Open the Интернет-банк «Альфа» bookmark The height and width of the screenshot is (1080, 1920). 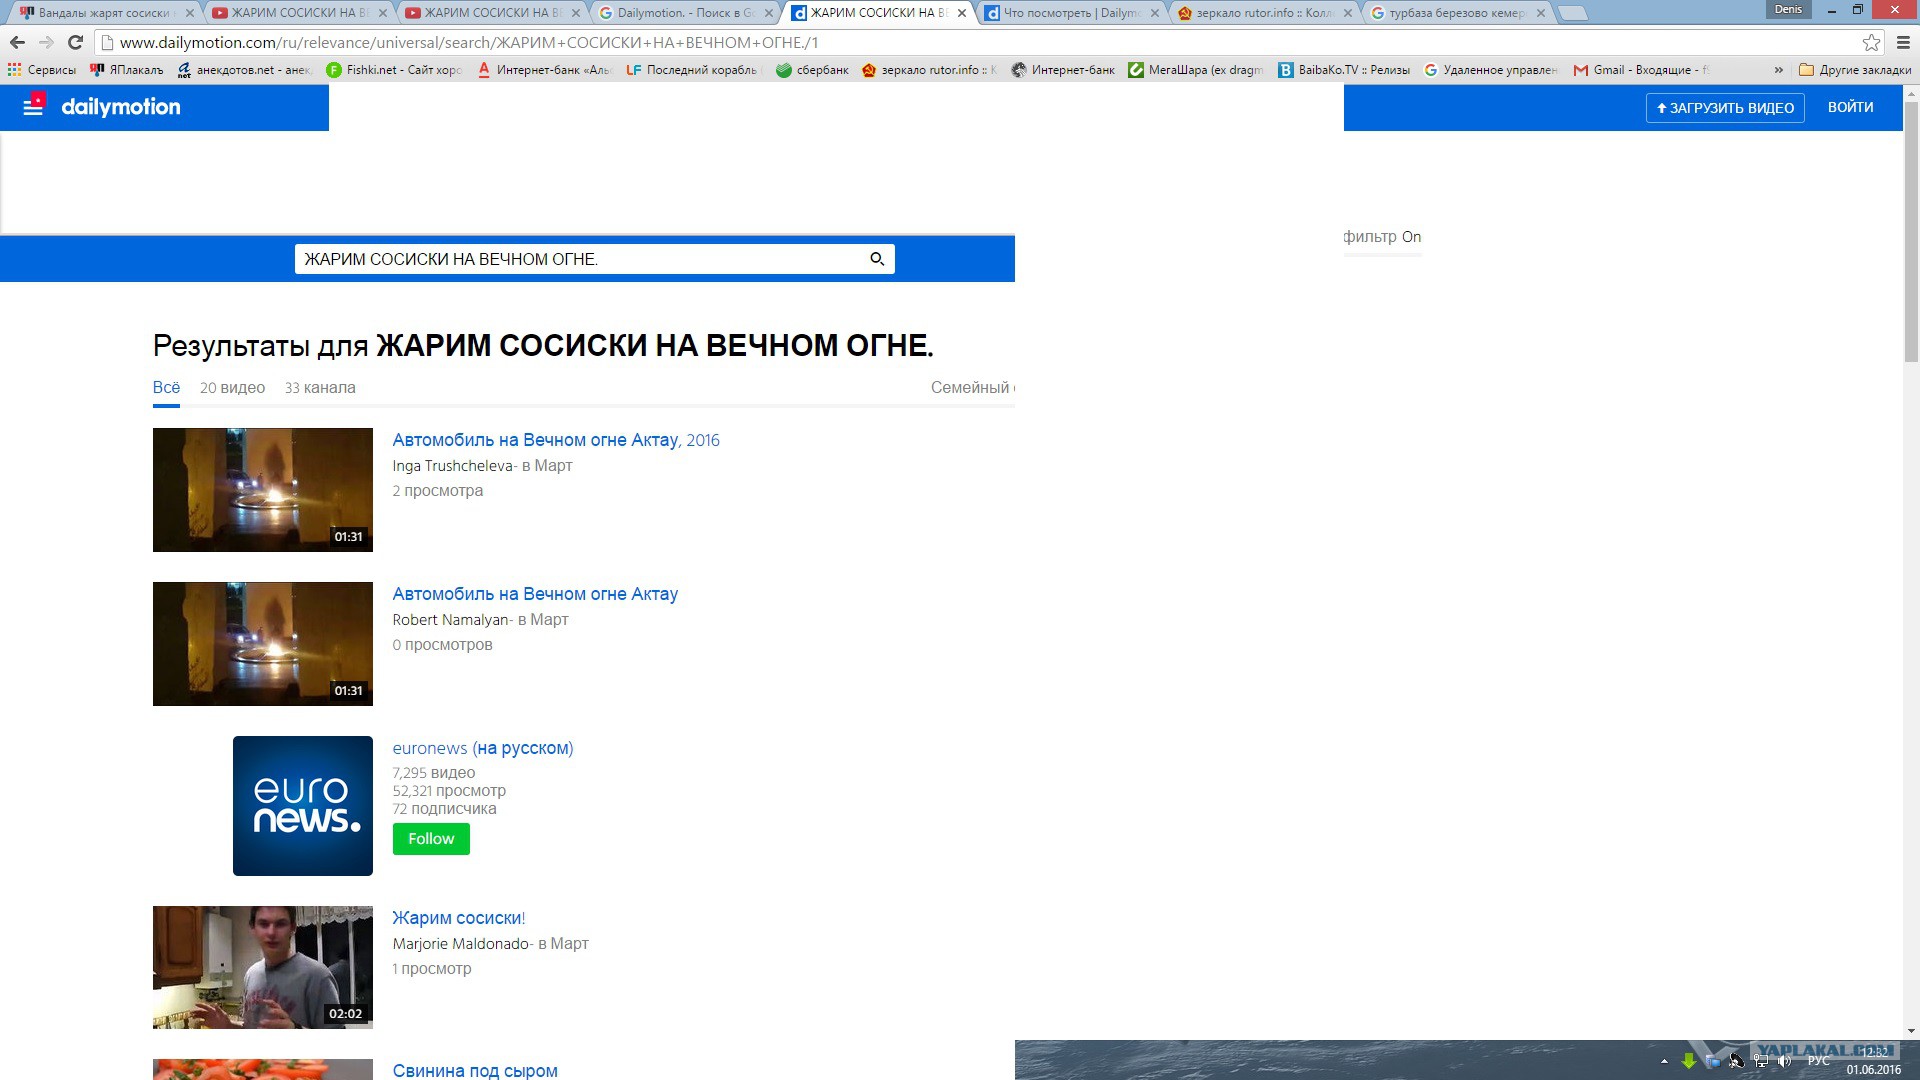click(x=544, y=70)
